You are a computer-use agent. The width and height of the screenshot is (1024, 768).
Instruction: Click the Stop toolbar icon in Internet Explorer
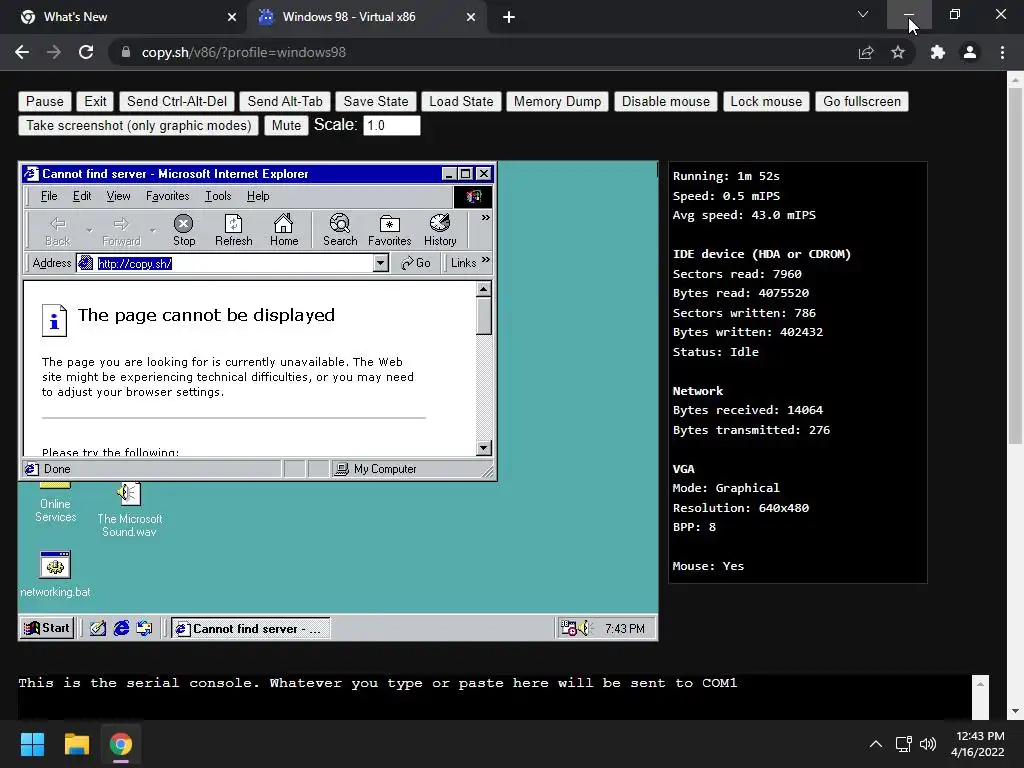(184, 230)
